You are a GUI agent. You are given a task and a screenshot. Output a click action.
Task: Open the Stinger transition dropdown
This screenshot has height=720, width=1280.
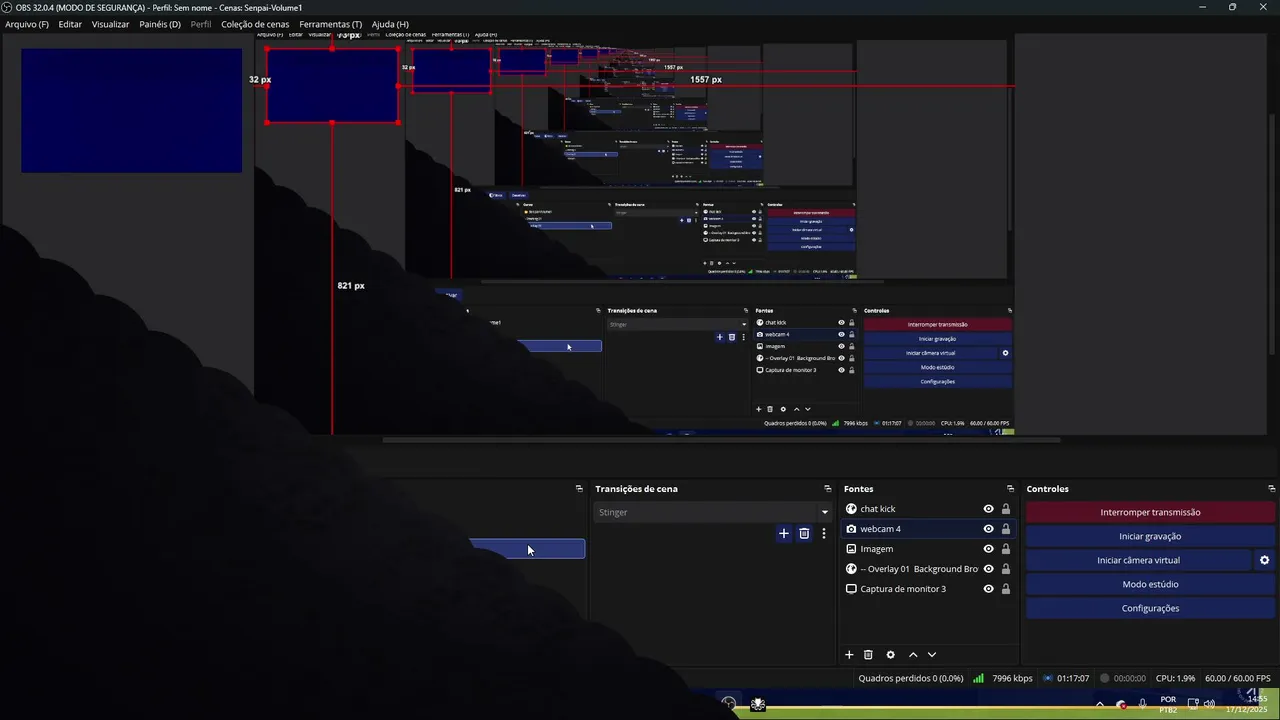[713, 512]
